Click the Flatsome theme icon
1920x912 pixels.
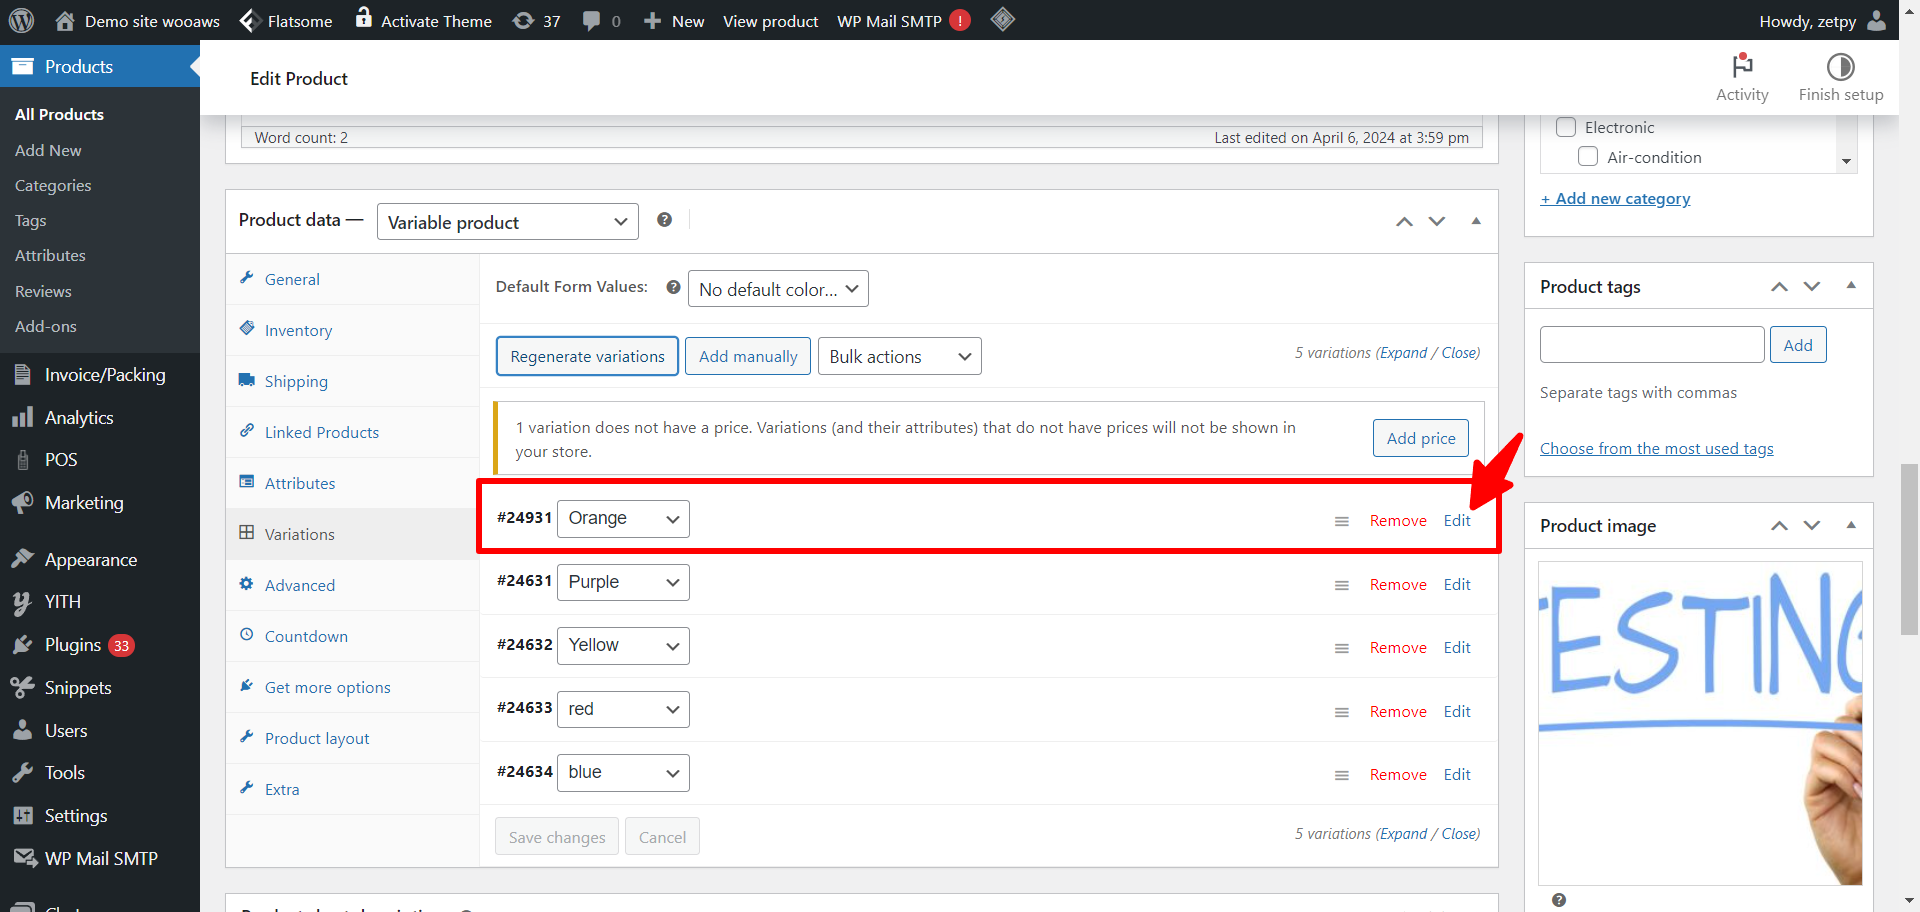[250, 20]
